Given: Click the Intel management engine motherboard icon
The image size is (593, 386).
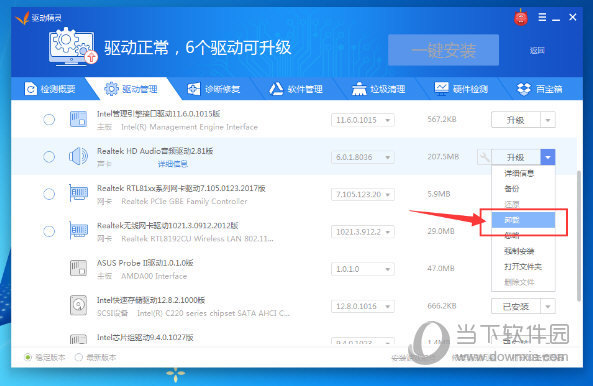Looking at the screenshot, I should pyautogui.click(x=78, y=119).
